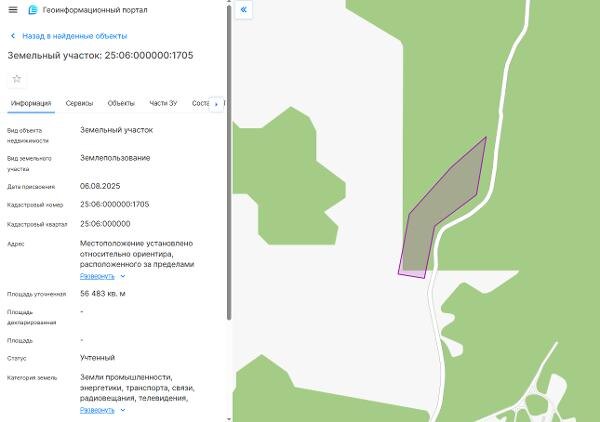Add parcel to favorites with star icon

point(16,79)
